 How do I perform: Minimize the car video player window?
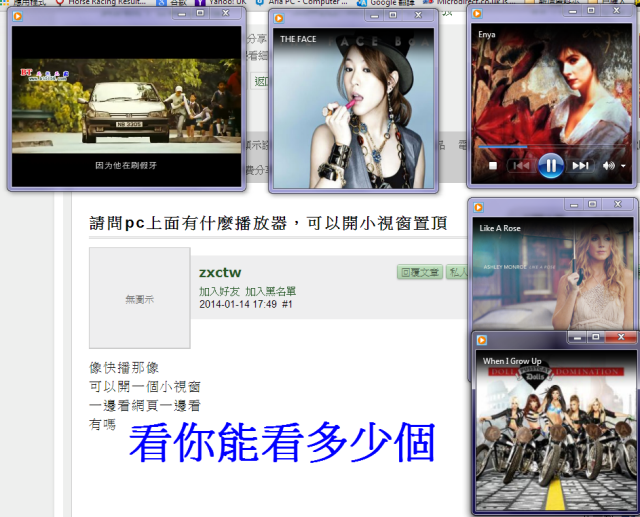pos(182,13)
